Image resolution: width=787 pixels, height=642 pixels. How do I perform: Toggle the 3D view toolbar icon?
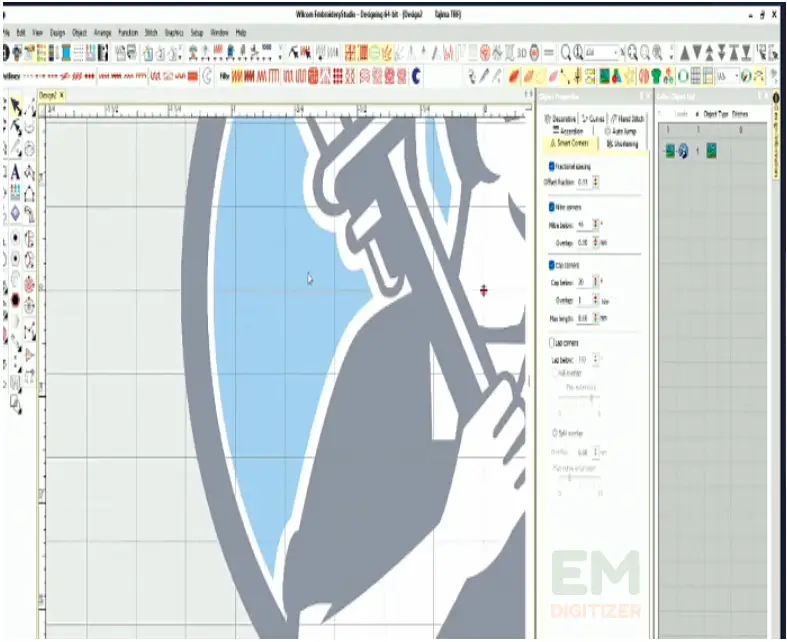521,53
